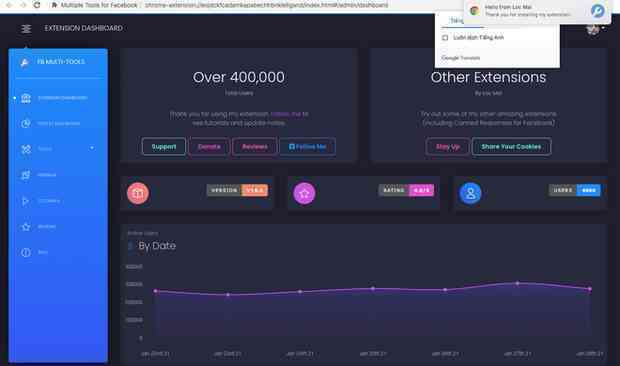Open the Extension Dashboard sidebar icon
Image resolution: width=620 pixels, height=366 pixels.
point(26,98)
